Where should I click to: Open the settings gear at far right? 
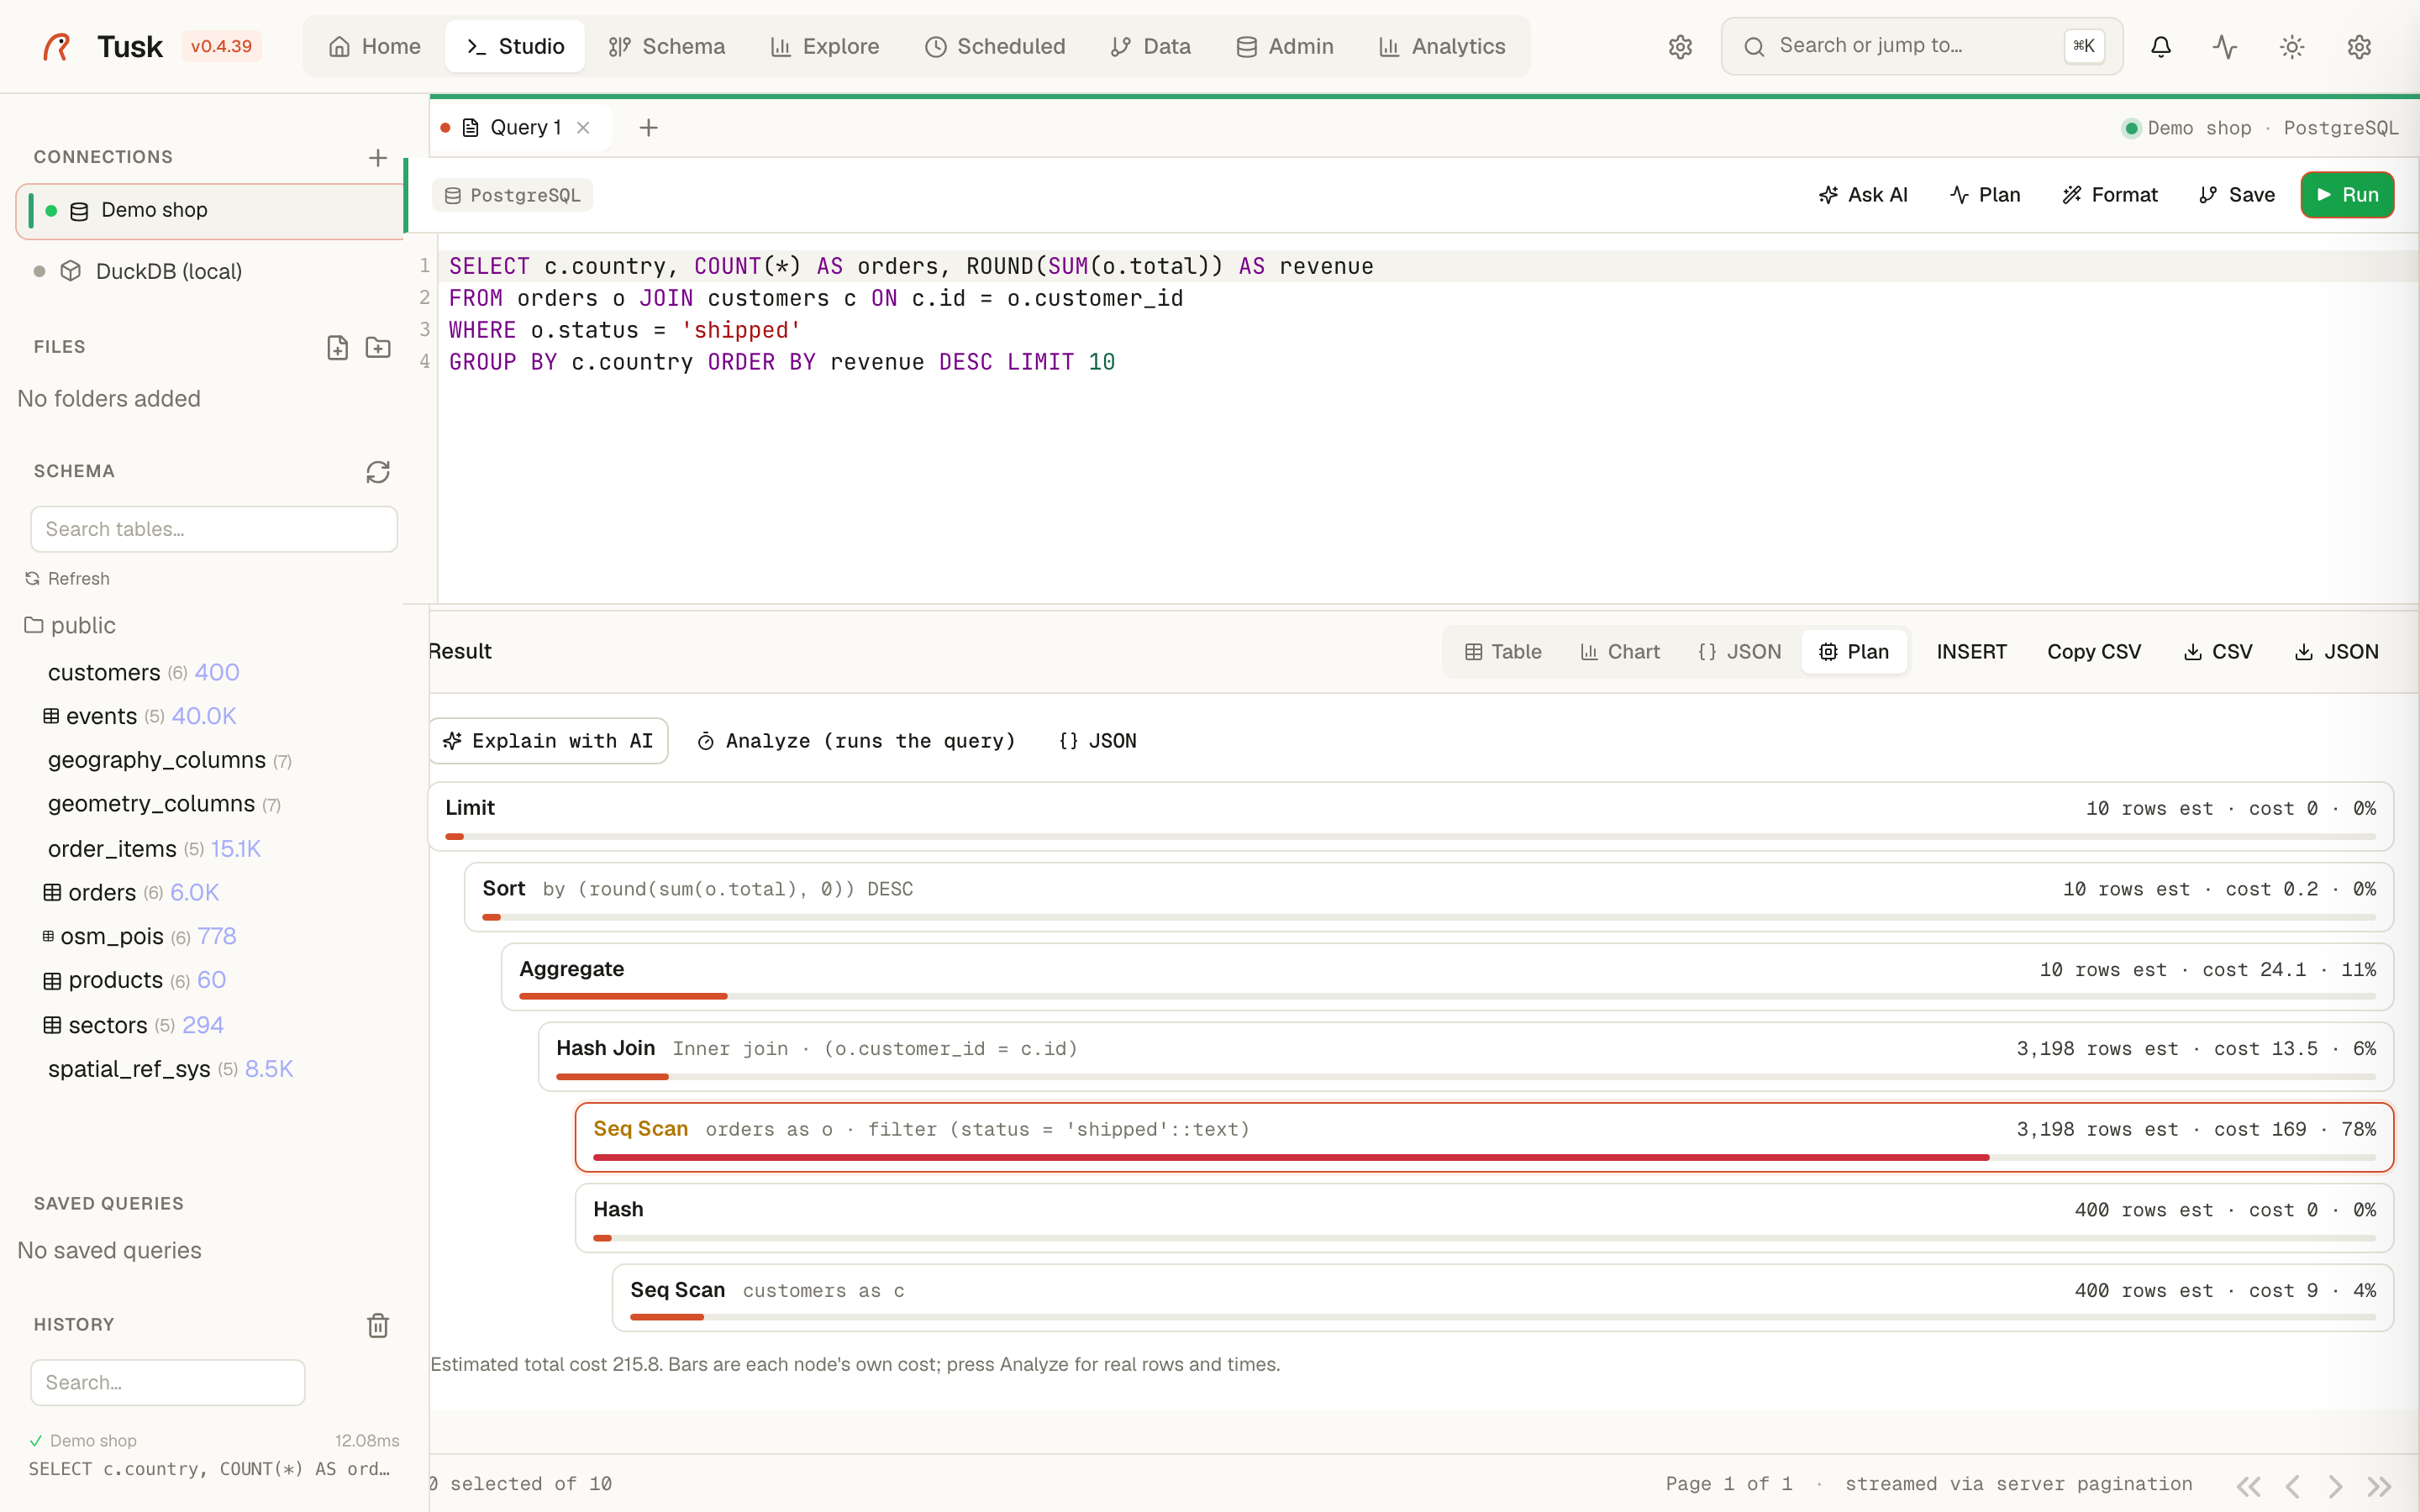[x=2359, y=46]
